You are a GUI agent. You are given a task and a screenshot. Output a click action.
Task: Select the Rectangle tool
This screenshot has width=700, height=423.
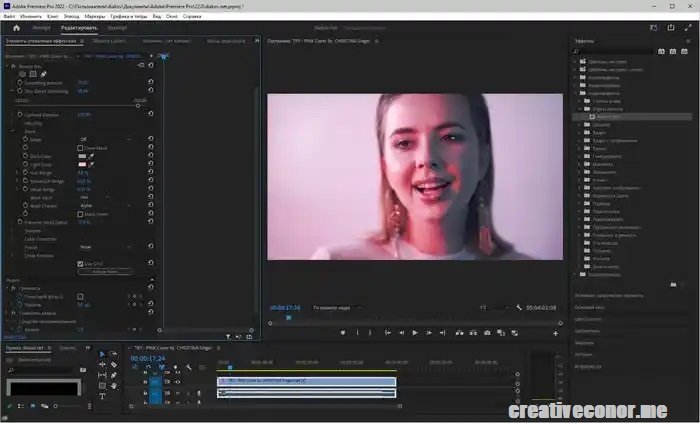(102, 386)
